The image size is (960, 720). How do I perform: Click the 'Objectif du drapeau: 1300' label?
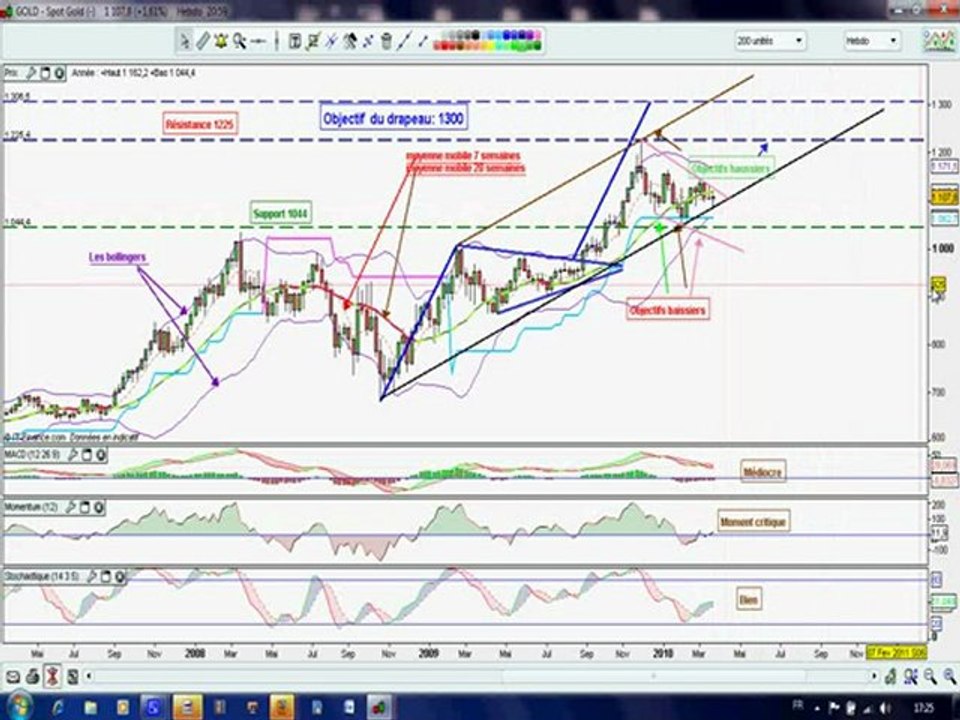[x=393, y=118]
